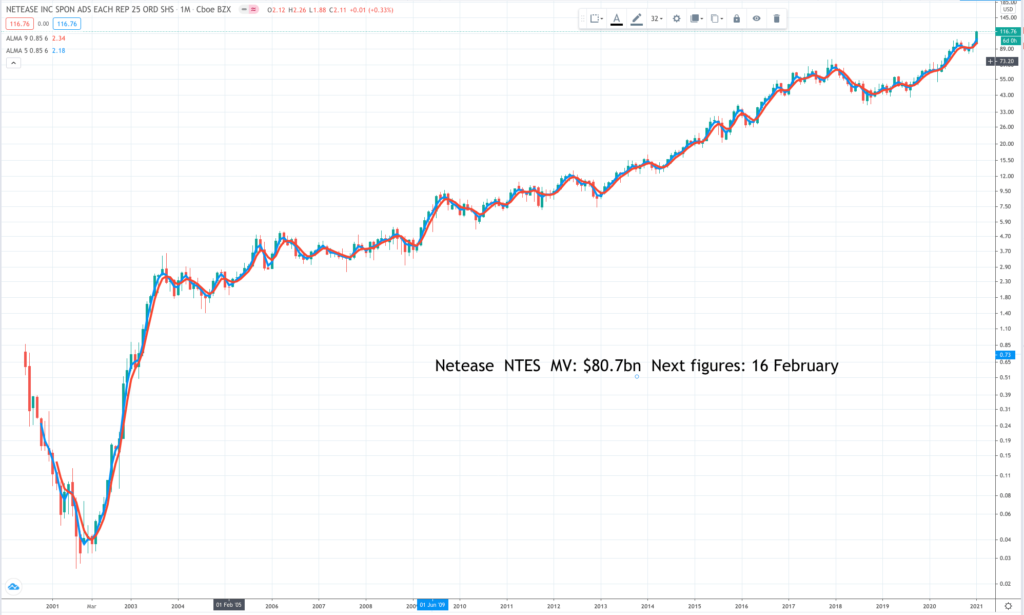Viewport: 1024px width, 615px height.
Task: Click the TradingView cloud logo icon
Action: (x=13, y=587)
